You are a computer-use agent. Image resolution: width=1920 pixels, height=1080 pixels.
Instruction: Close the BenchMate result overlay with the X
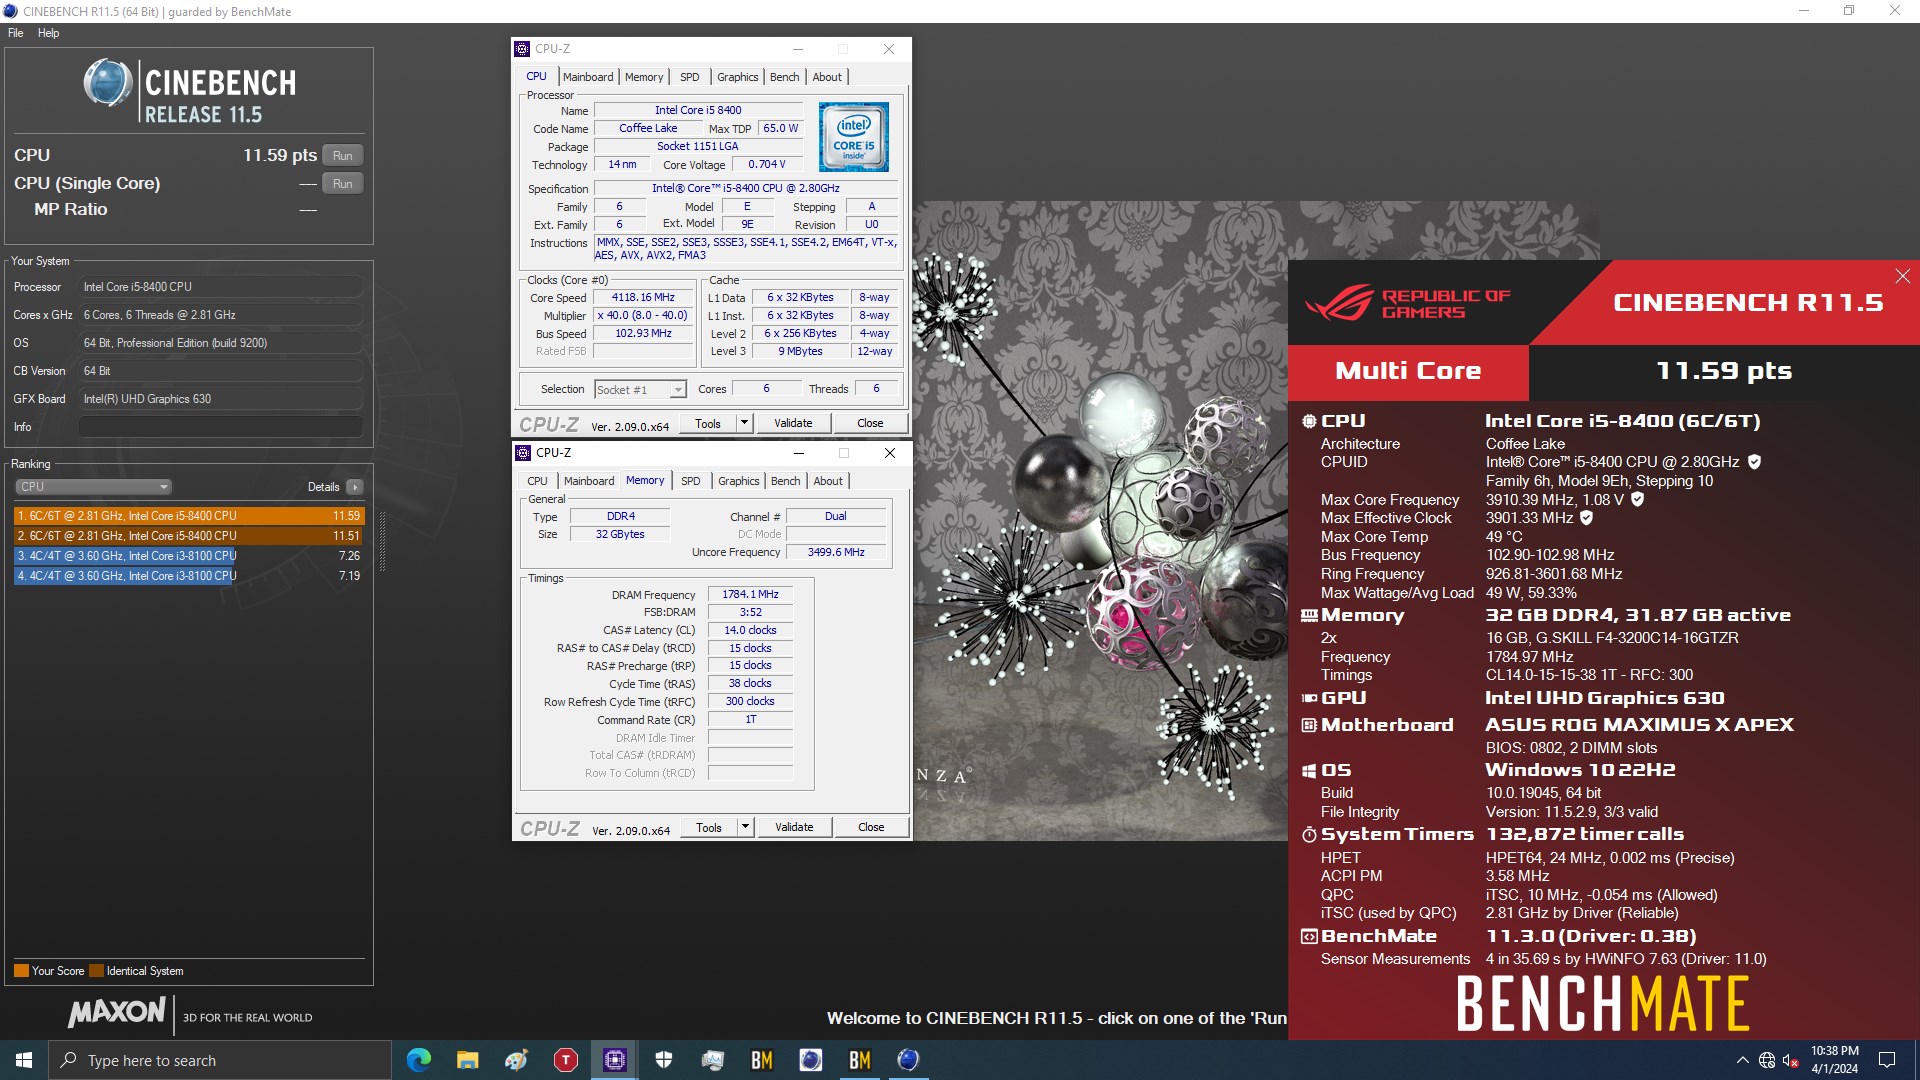(1902, 276)
